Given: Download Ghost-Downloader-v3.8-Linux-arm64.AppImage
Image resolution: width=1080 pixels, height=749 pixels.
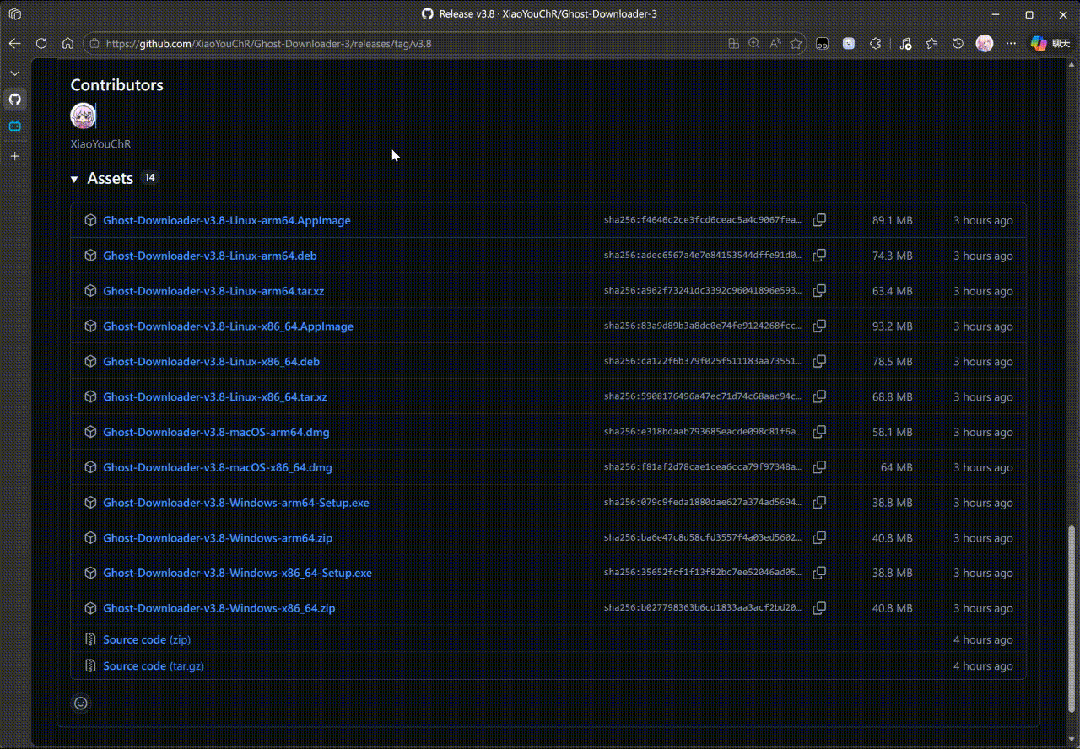Looking at the screenshot, I should (x=227, y=220).
